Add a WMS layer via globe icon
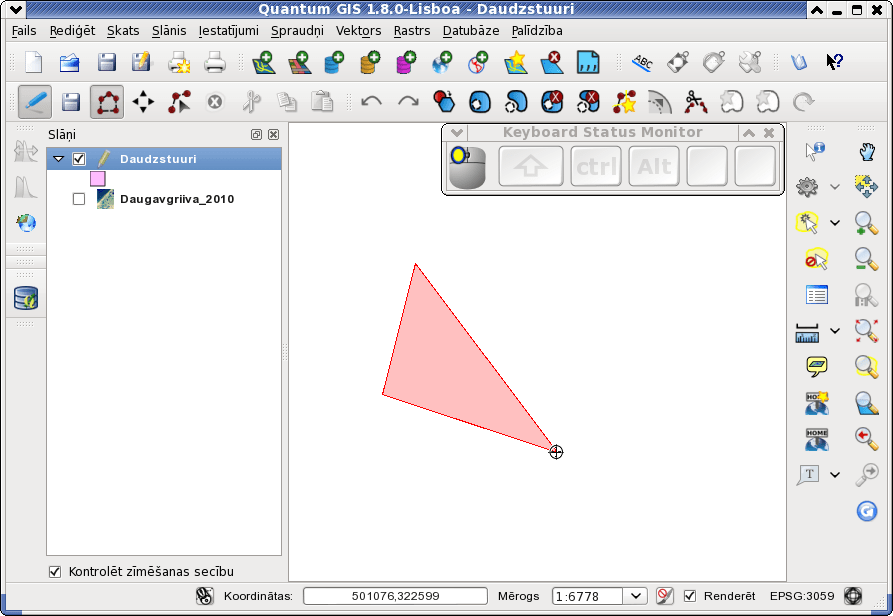Screen dimensions: 893x616 tap(442, 62)
